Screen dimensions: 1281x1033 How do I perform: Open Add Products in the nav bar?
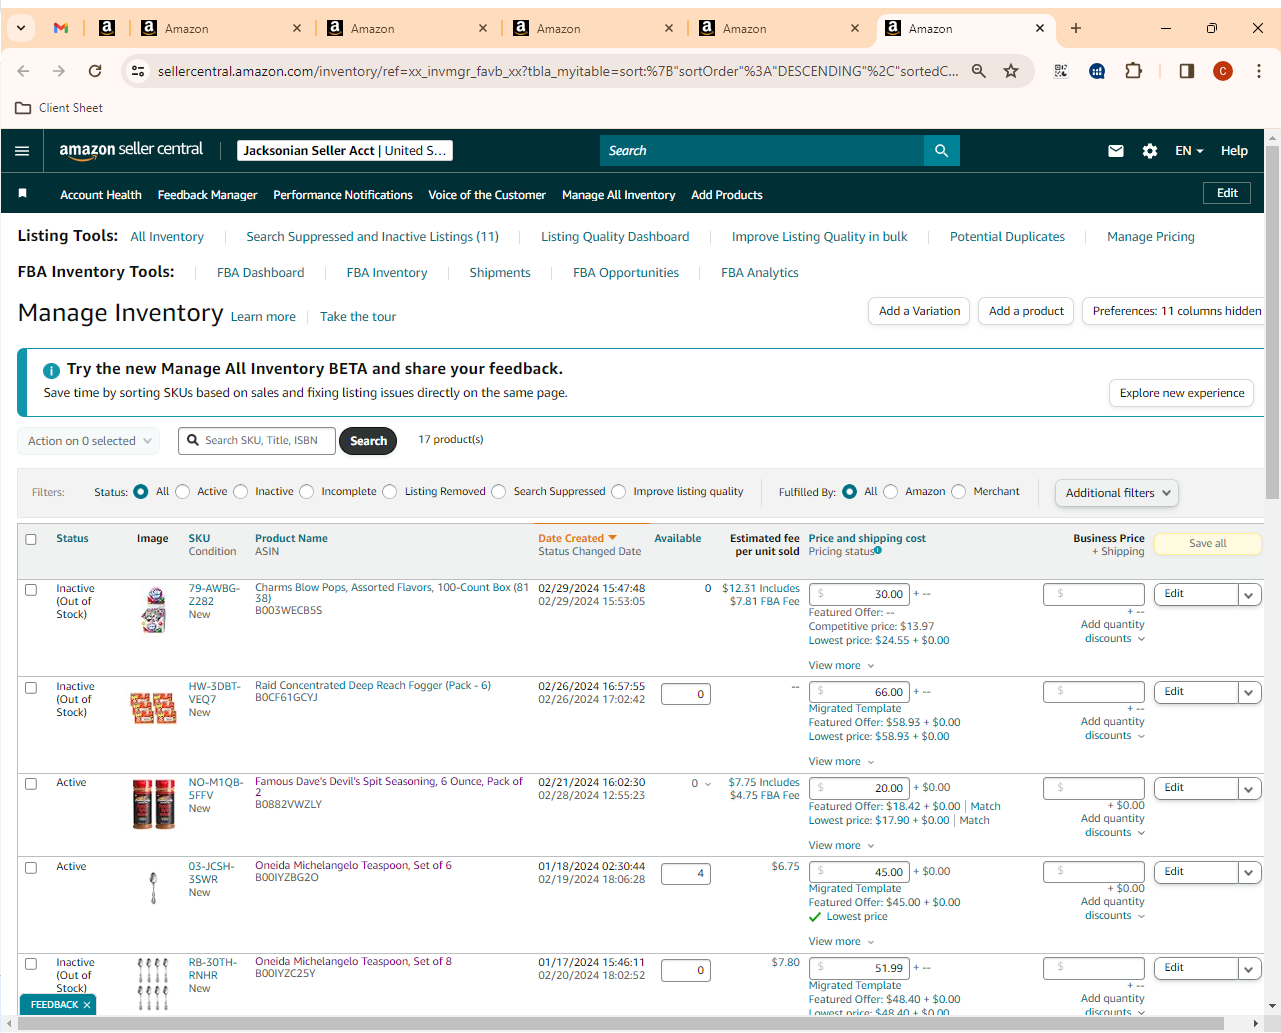pyautogui.click(x=727, y=195)
